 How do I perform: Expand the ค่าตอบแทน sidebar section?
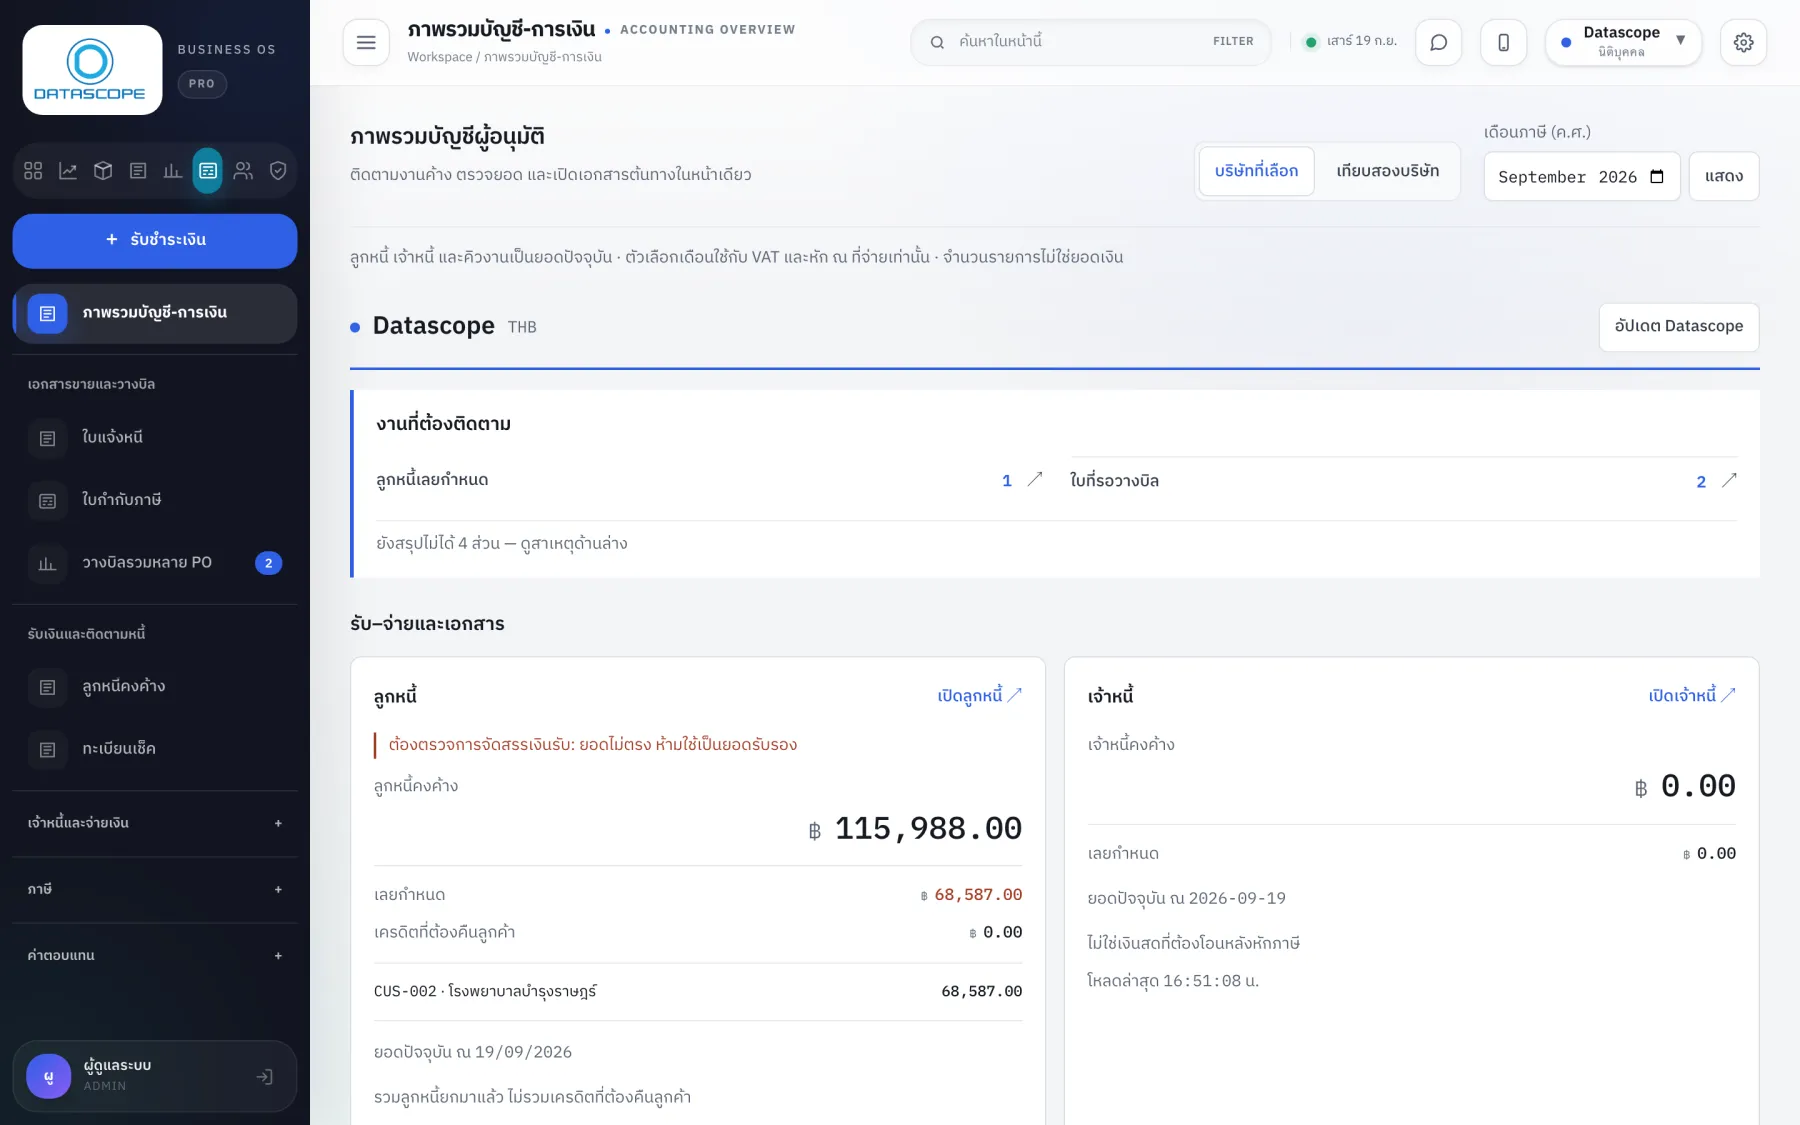click(x=155, y=955)
